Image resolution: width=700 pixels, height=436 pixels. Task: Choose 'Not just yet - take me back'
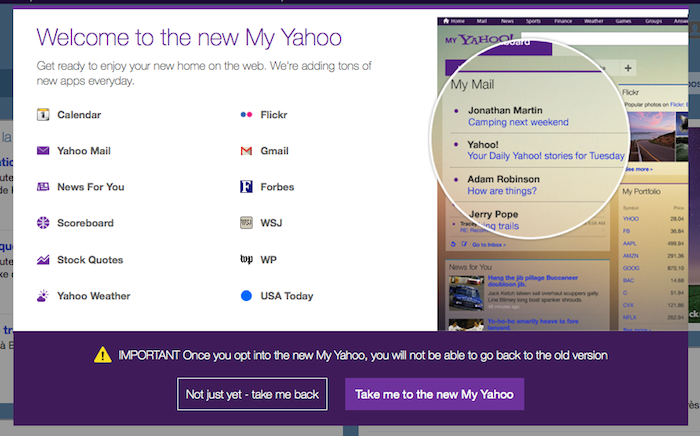[x=252, y=394]
